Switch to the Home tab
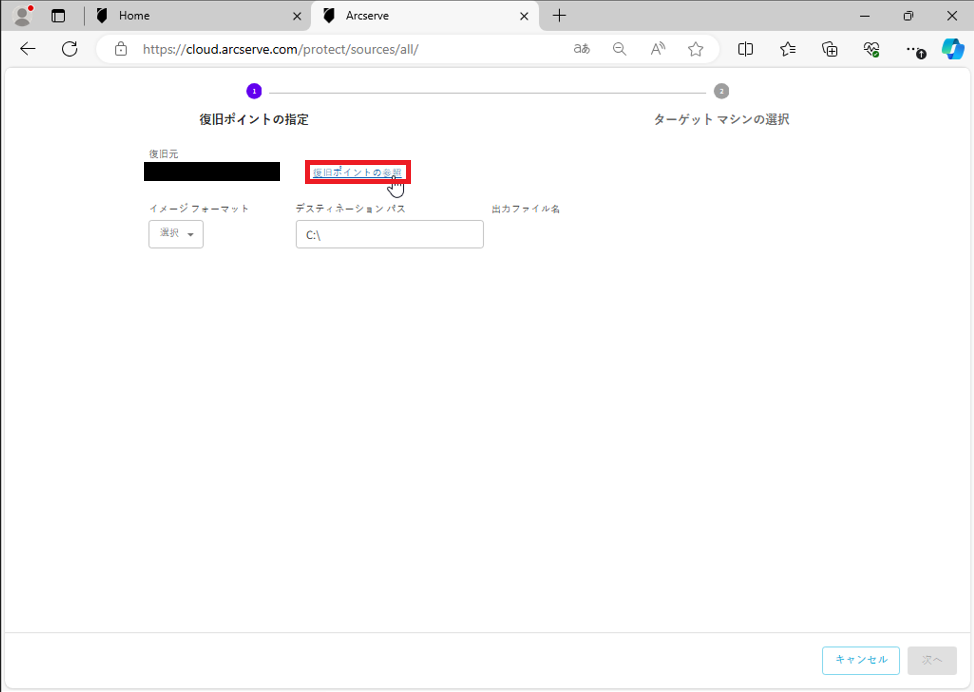974x692 pixels. click(198, 16)
